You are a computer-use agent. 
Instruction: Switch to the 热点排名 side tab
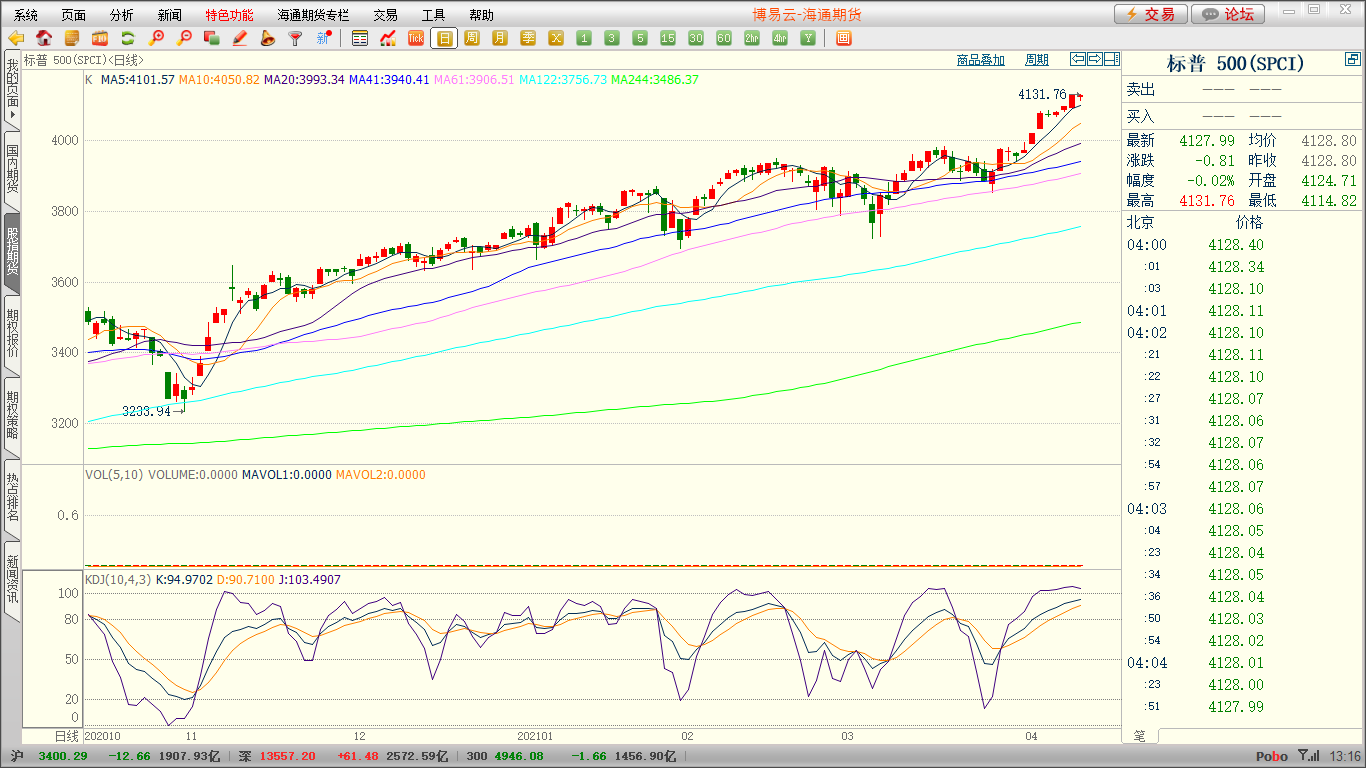pos(12,498)
